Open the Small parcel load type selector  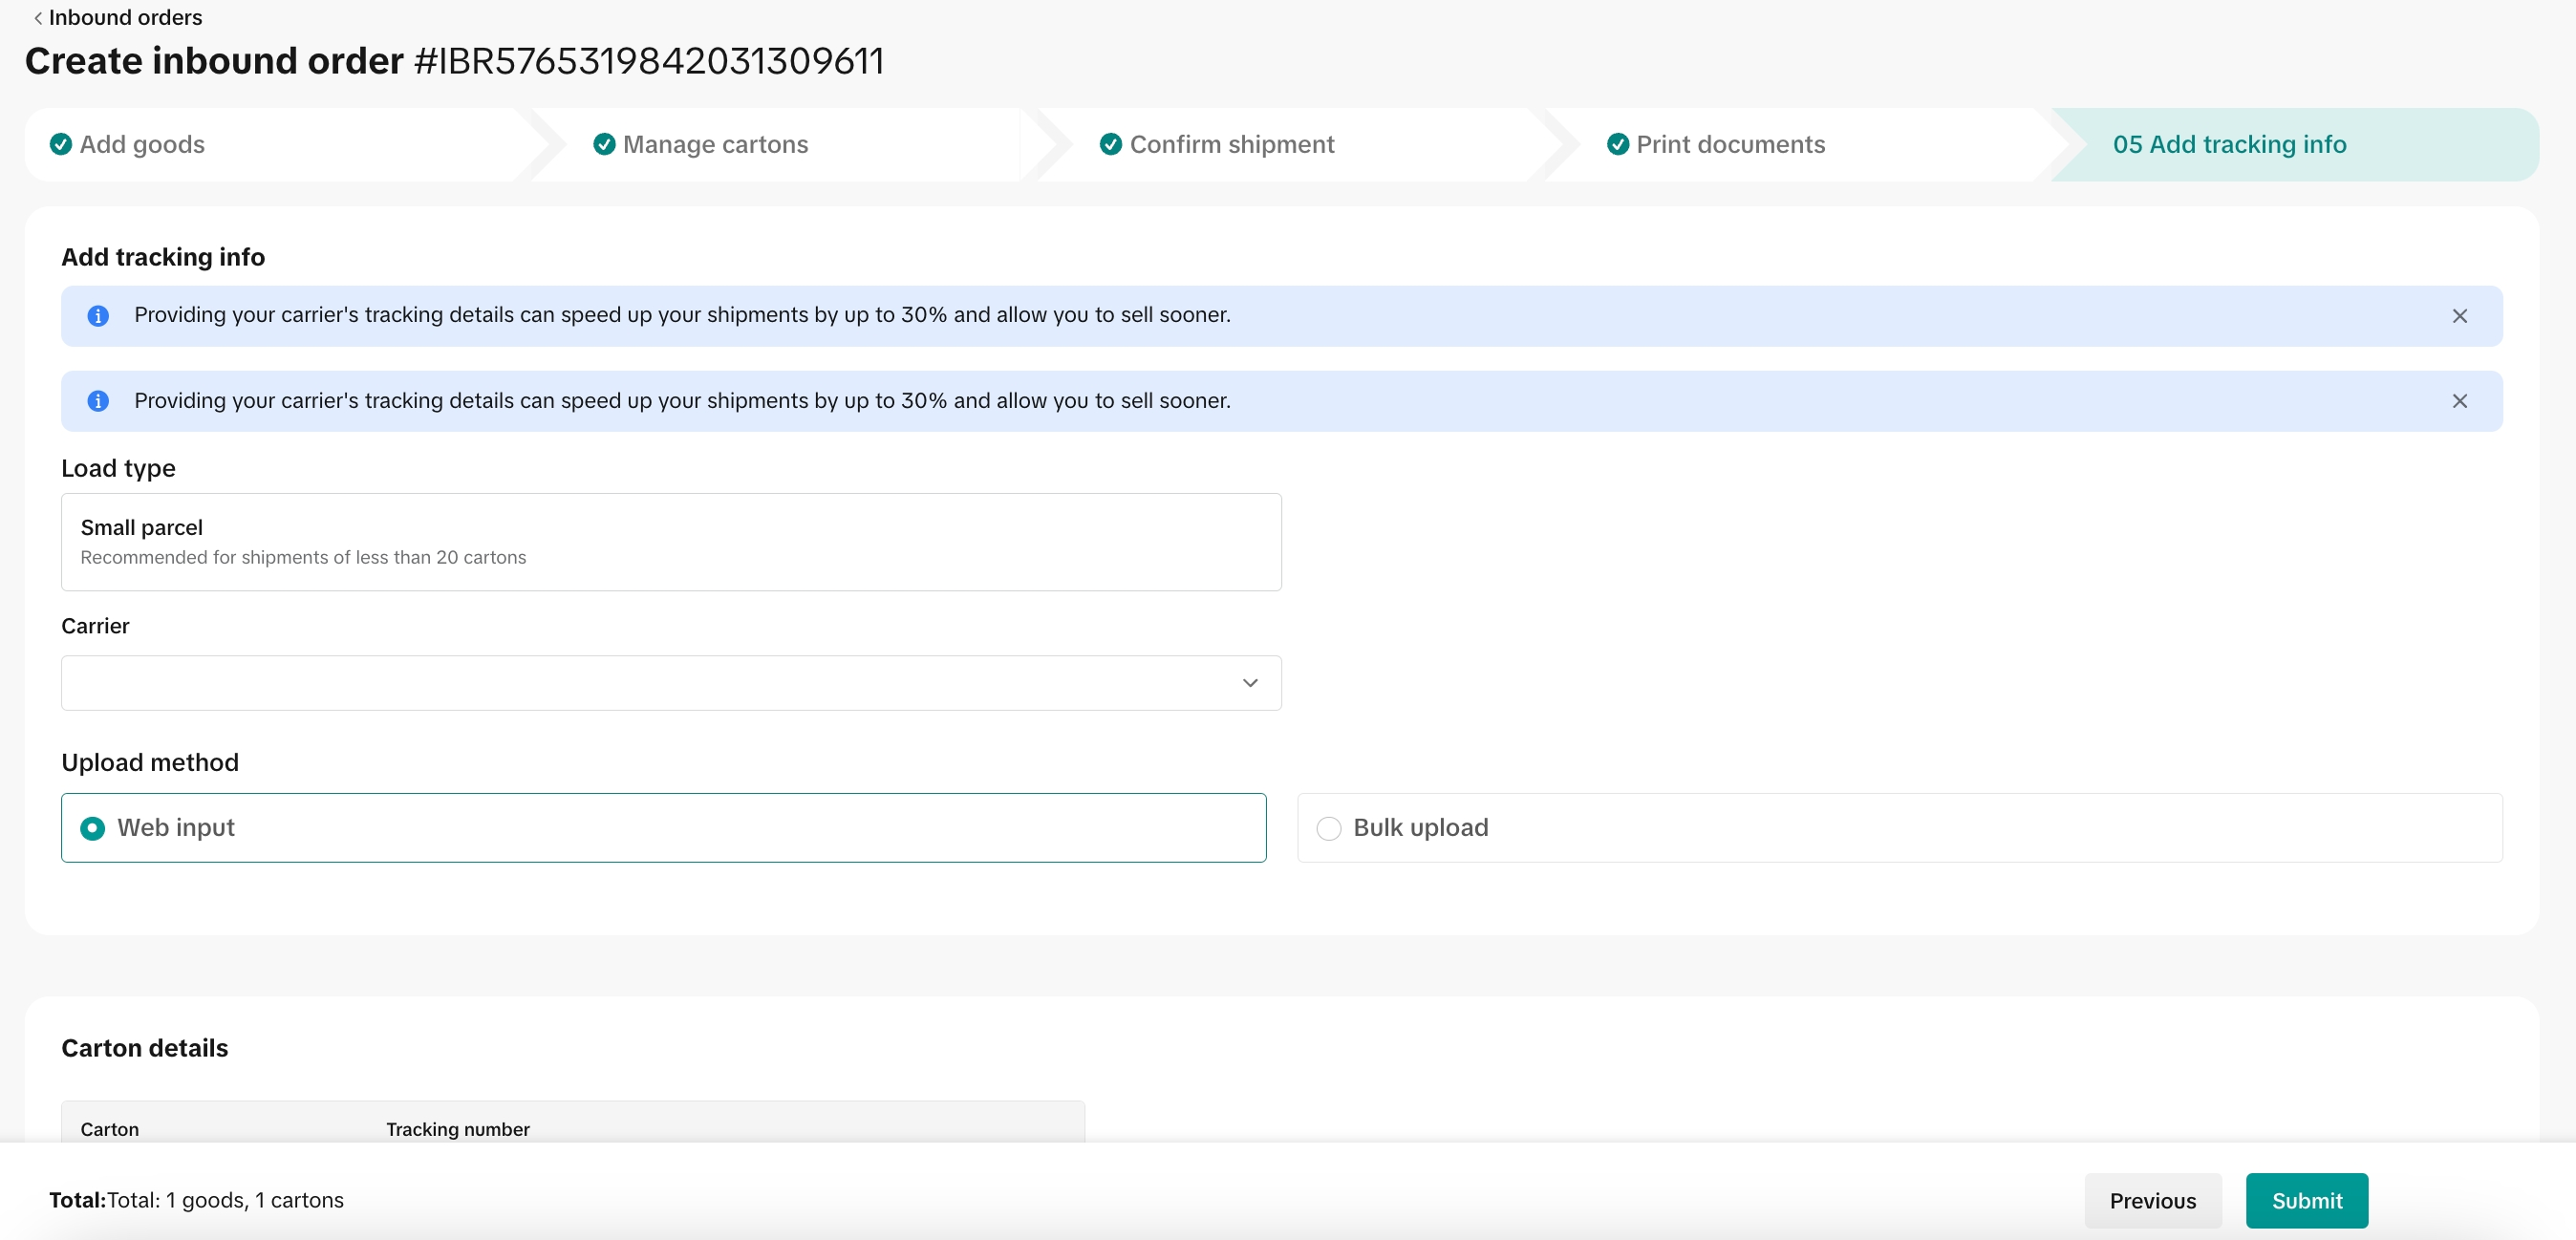tap(670, 541)
